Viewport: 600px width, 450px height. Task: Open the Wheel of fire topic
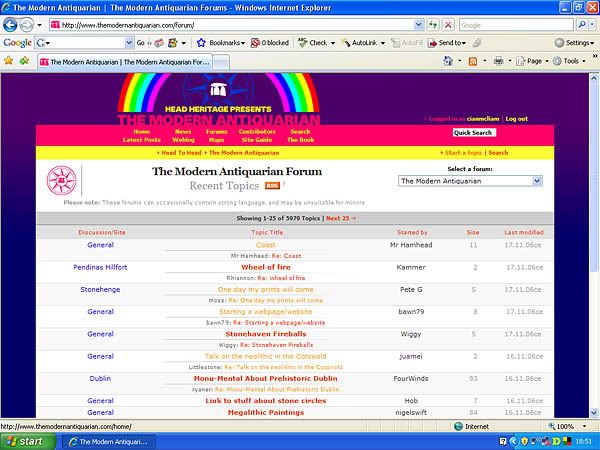(266, 267)
